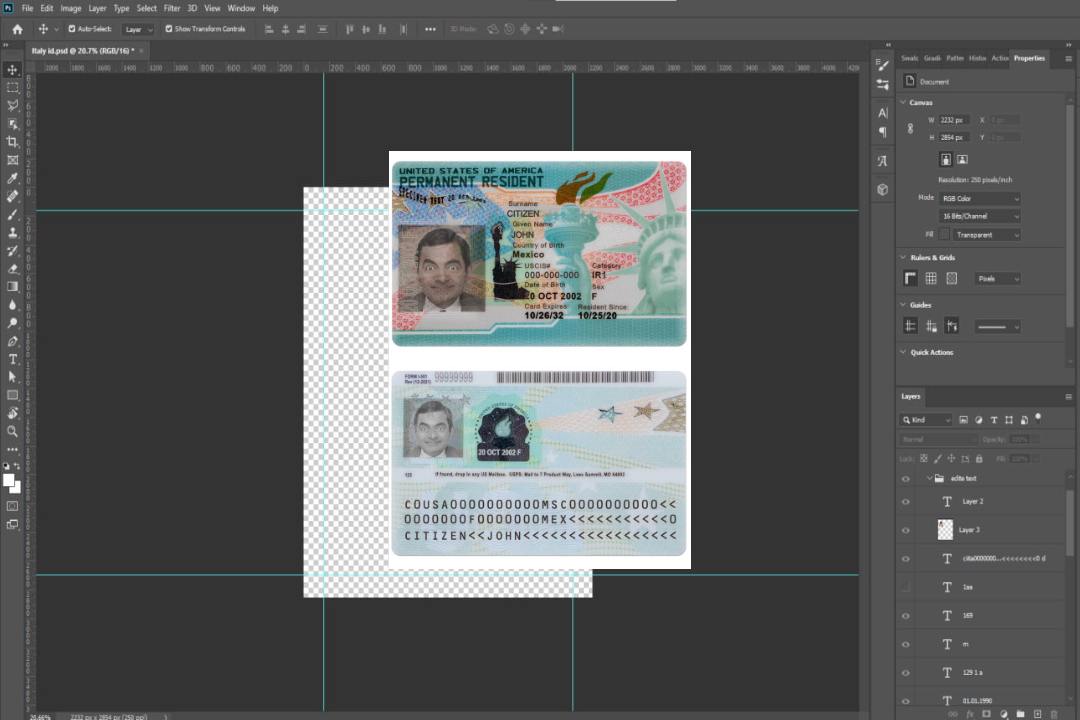Hide the "edite text" group
This screenshot has height=720, width=1080.
pyautogui.click(x=906, y=479)
